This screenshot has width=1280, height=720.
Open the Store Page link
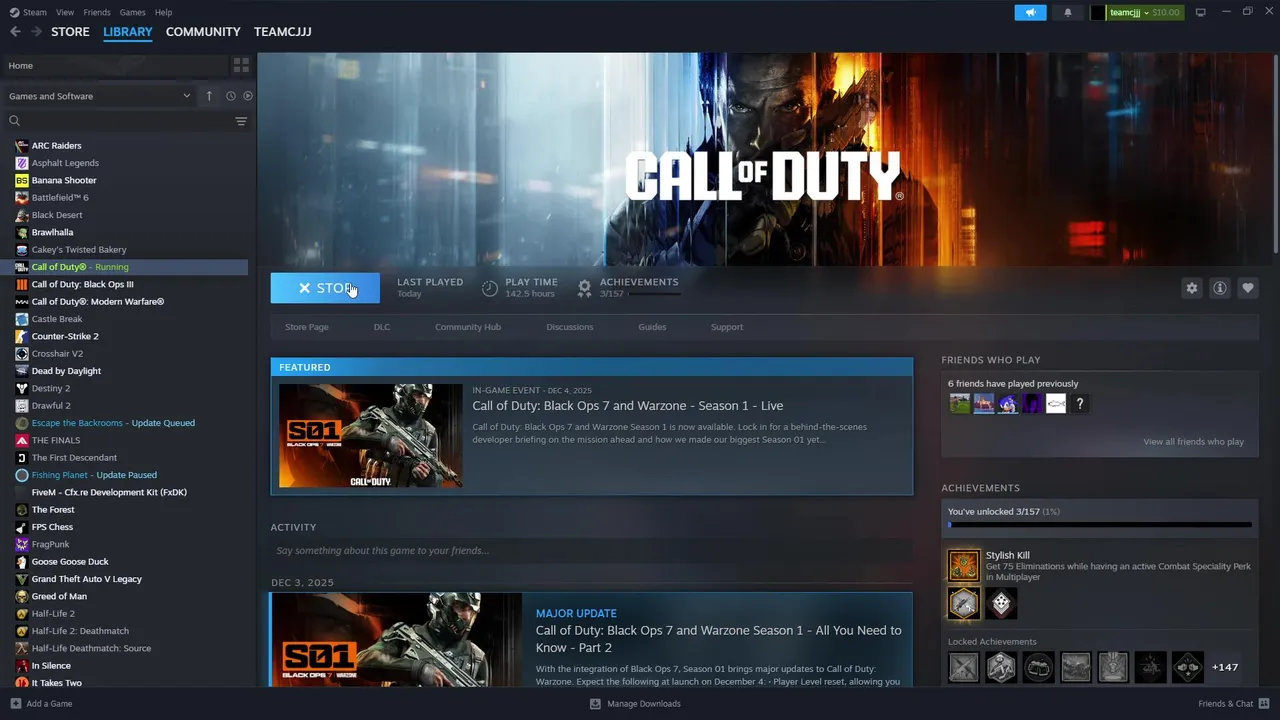pyautogui.click(x=307, y=327)
